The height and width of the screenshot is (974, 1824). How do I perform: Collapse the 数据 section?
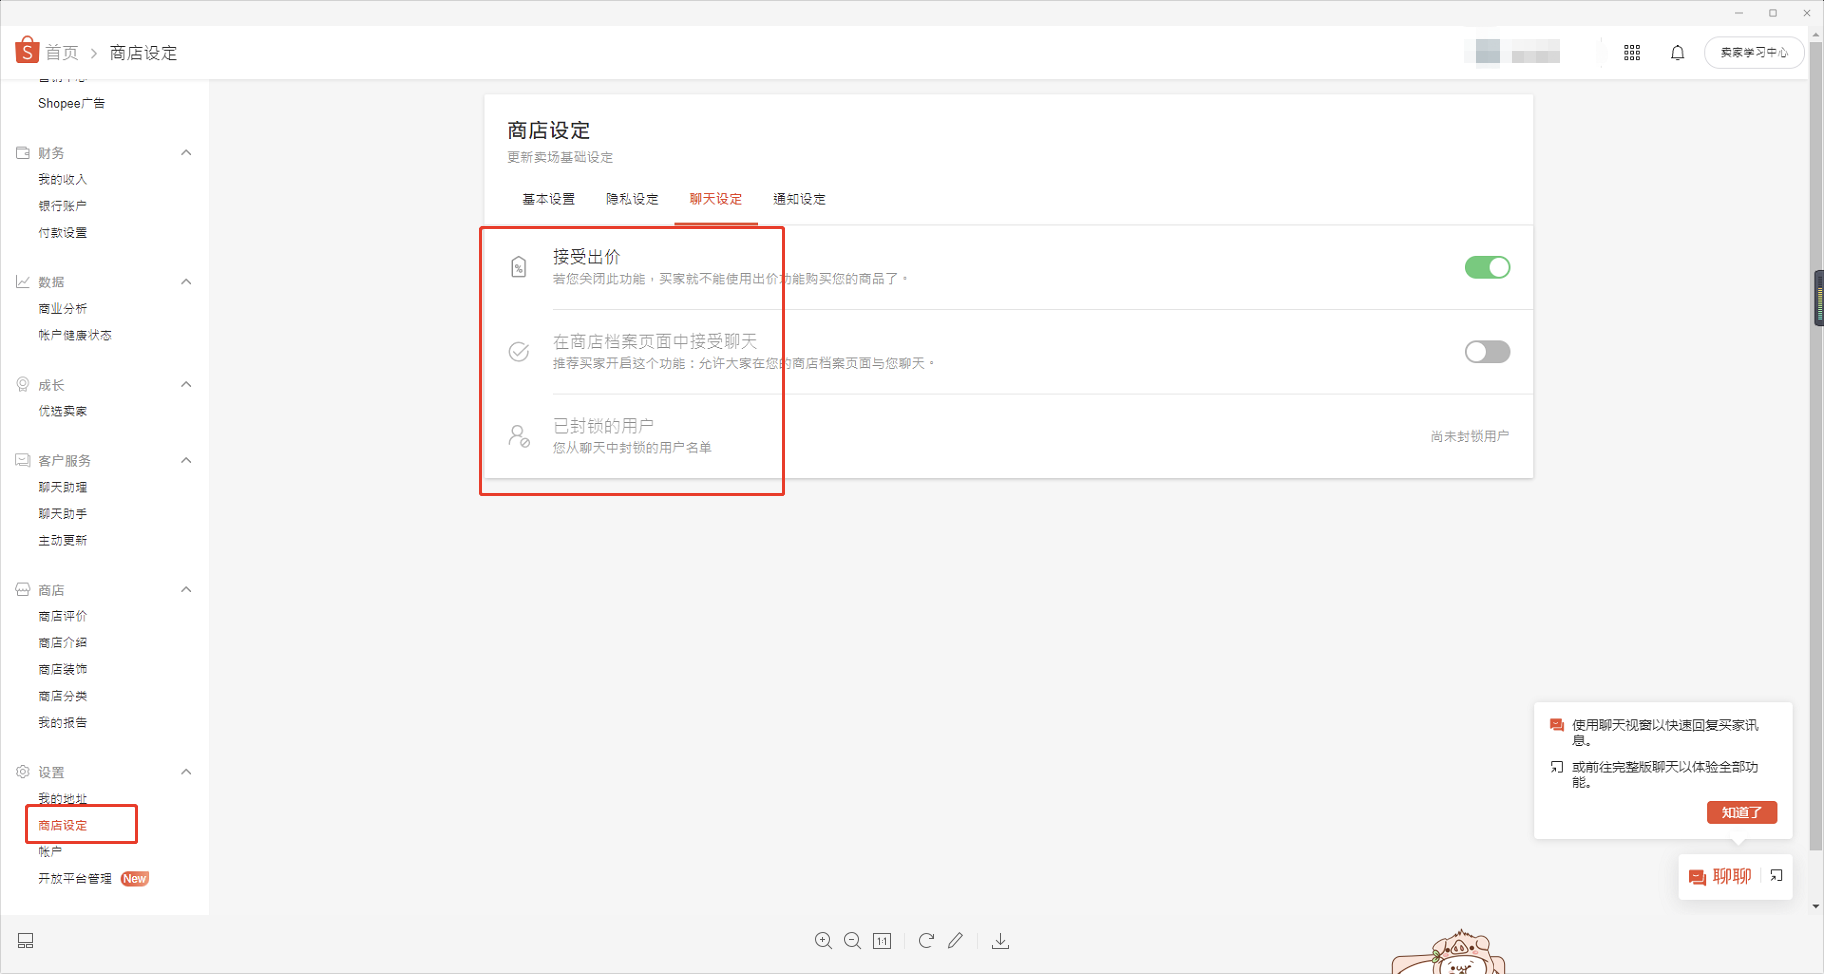pyautogui.click(x=186, y=282)
